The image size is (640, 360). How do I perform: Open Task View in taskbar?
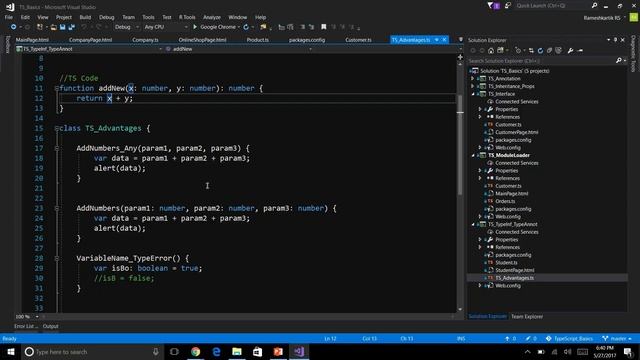[x=174, y=351]
